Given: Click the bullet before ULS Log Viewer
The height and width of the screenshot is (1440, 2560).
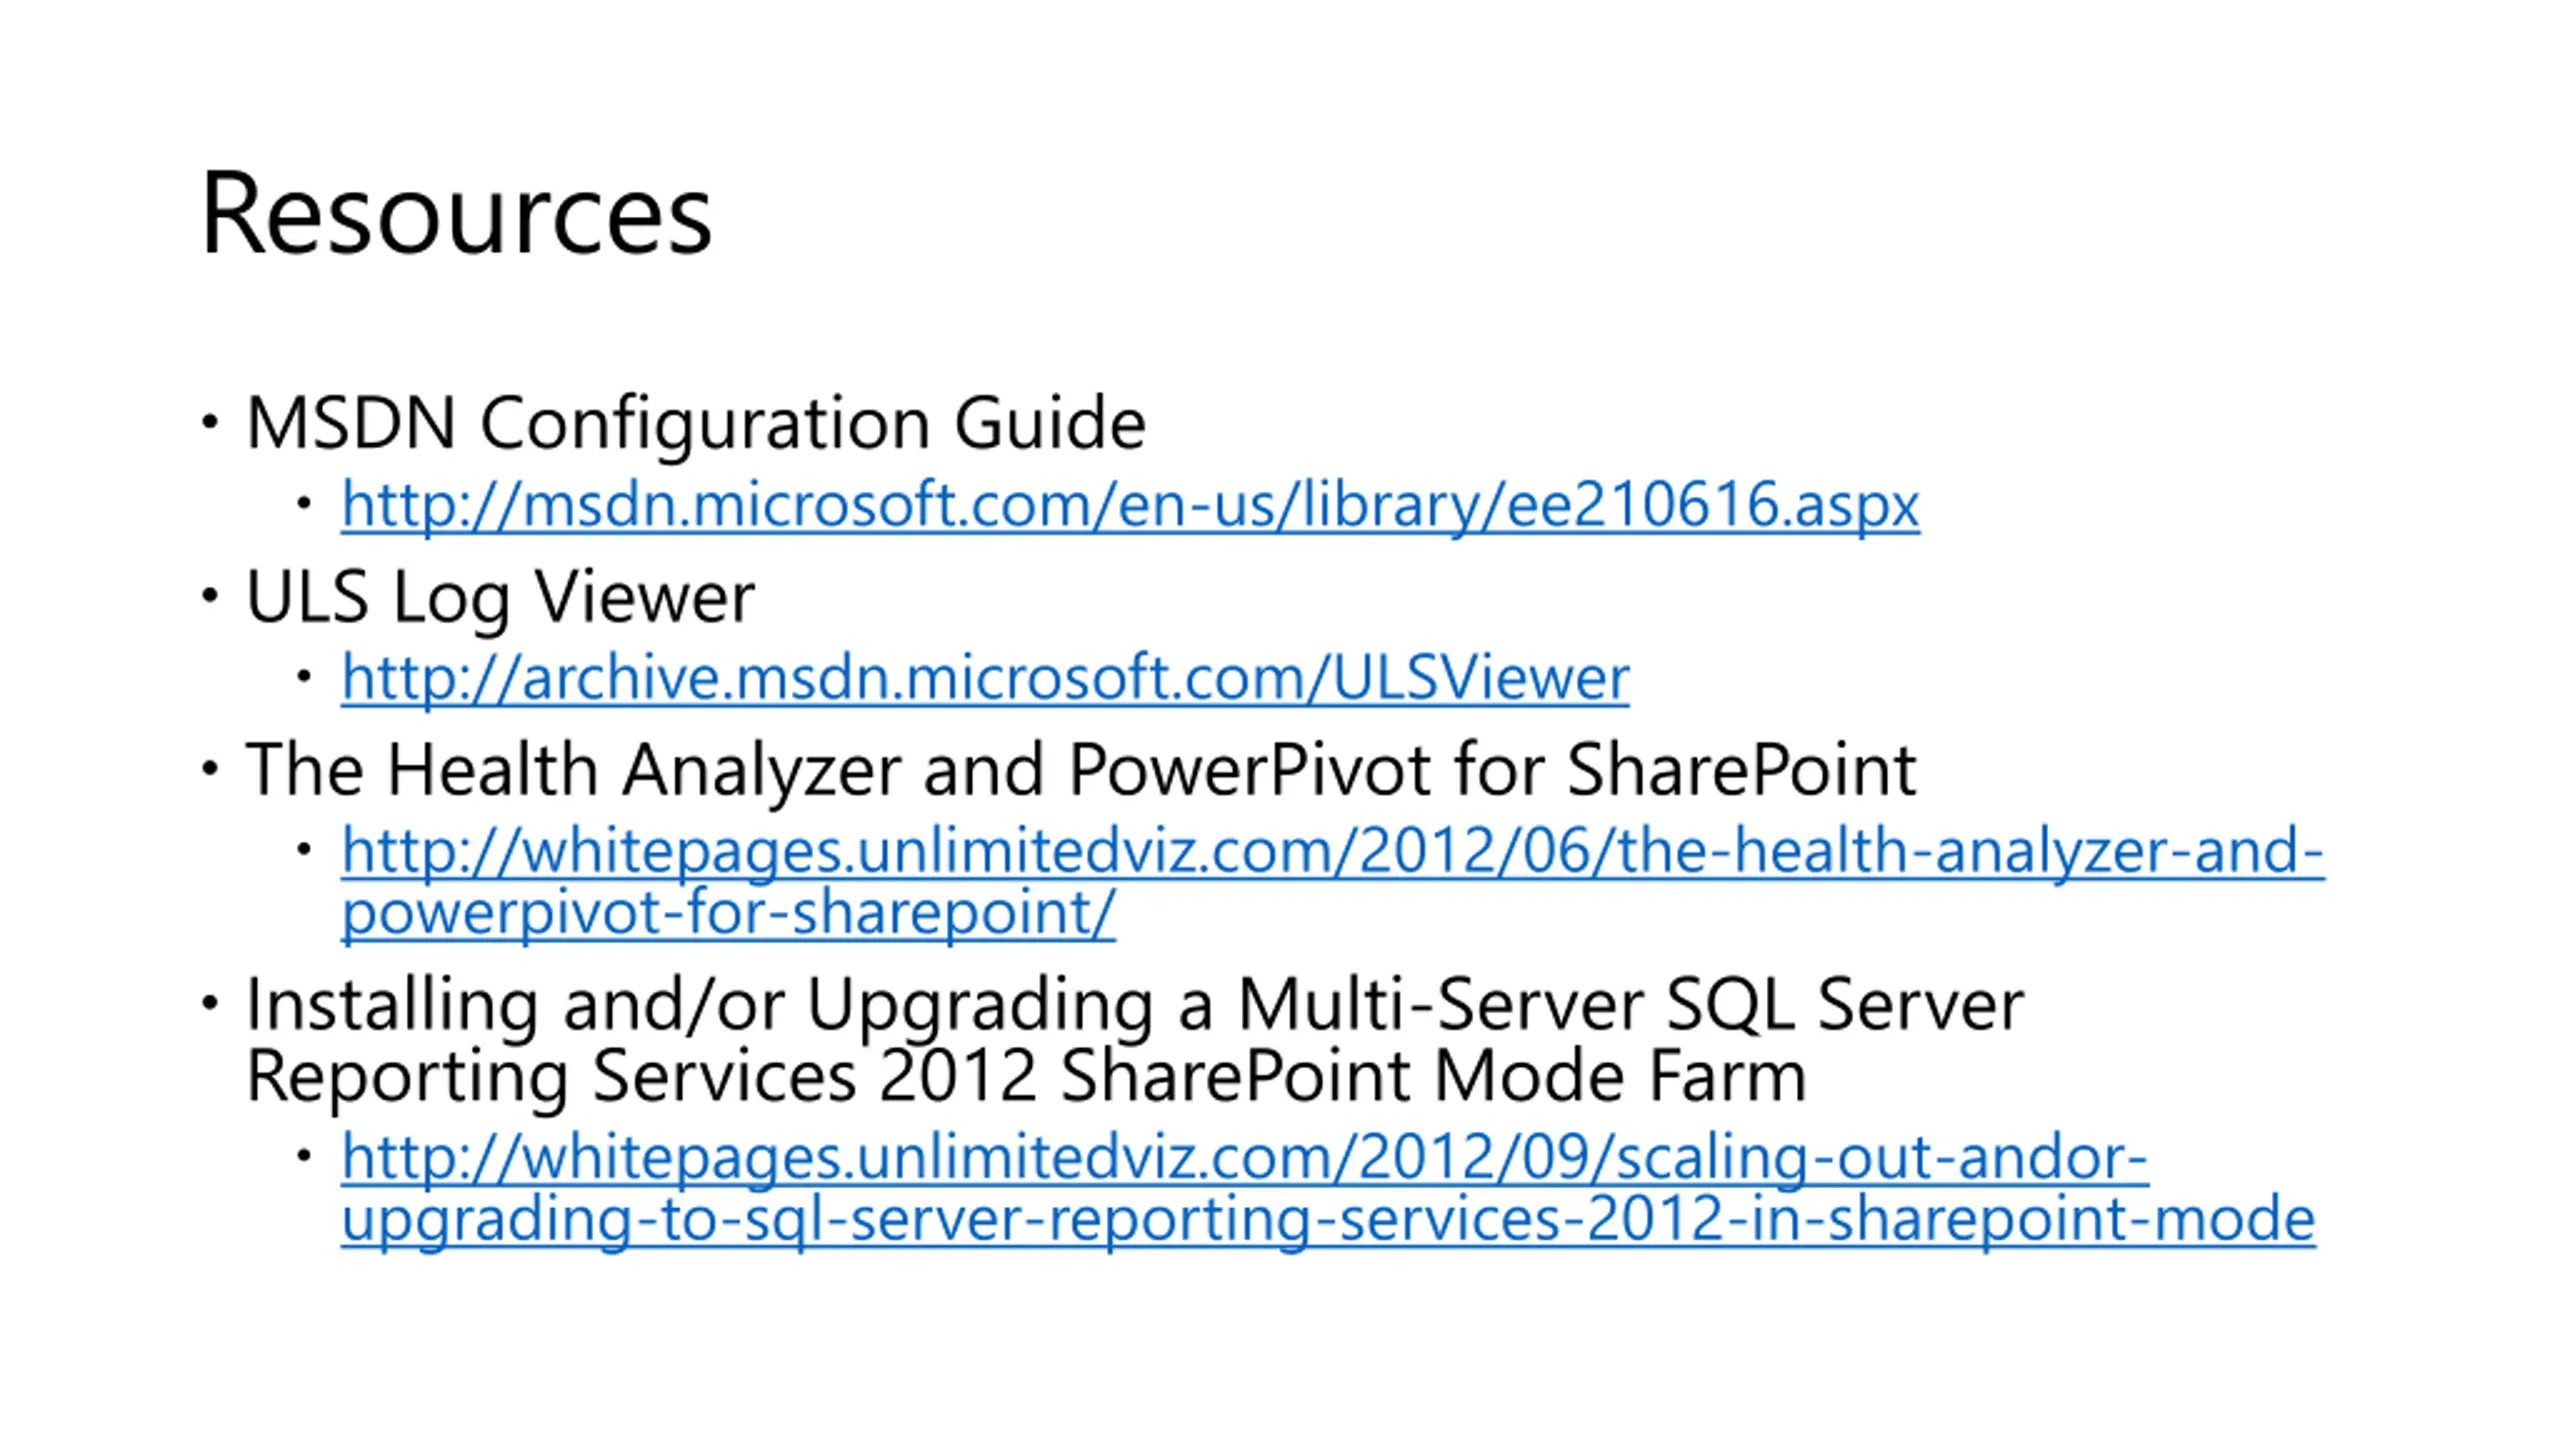Looking at the screenshot, I should click(209, 596).
